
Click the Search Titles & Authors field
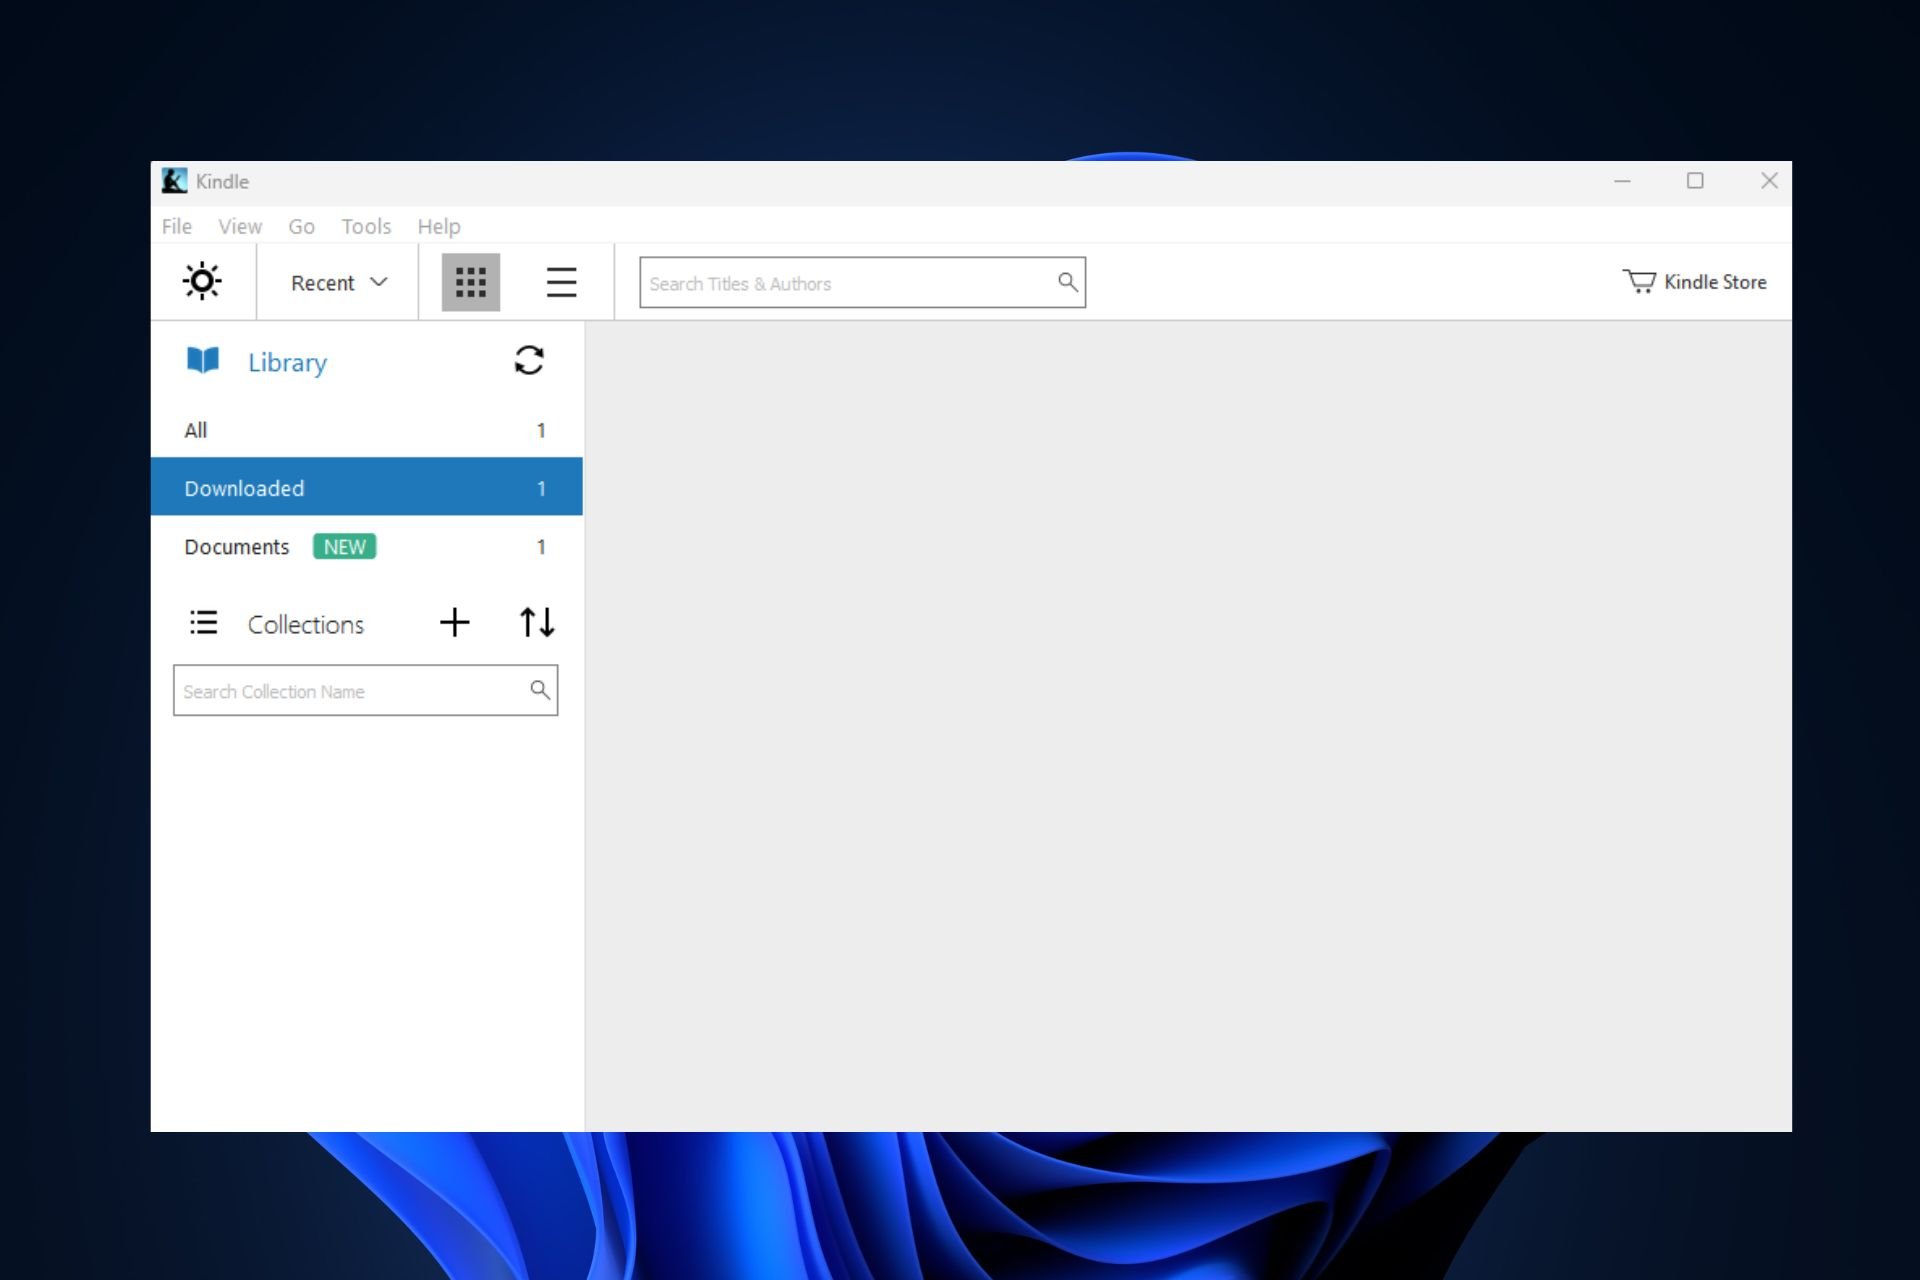(862, 283)
